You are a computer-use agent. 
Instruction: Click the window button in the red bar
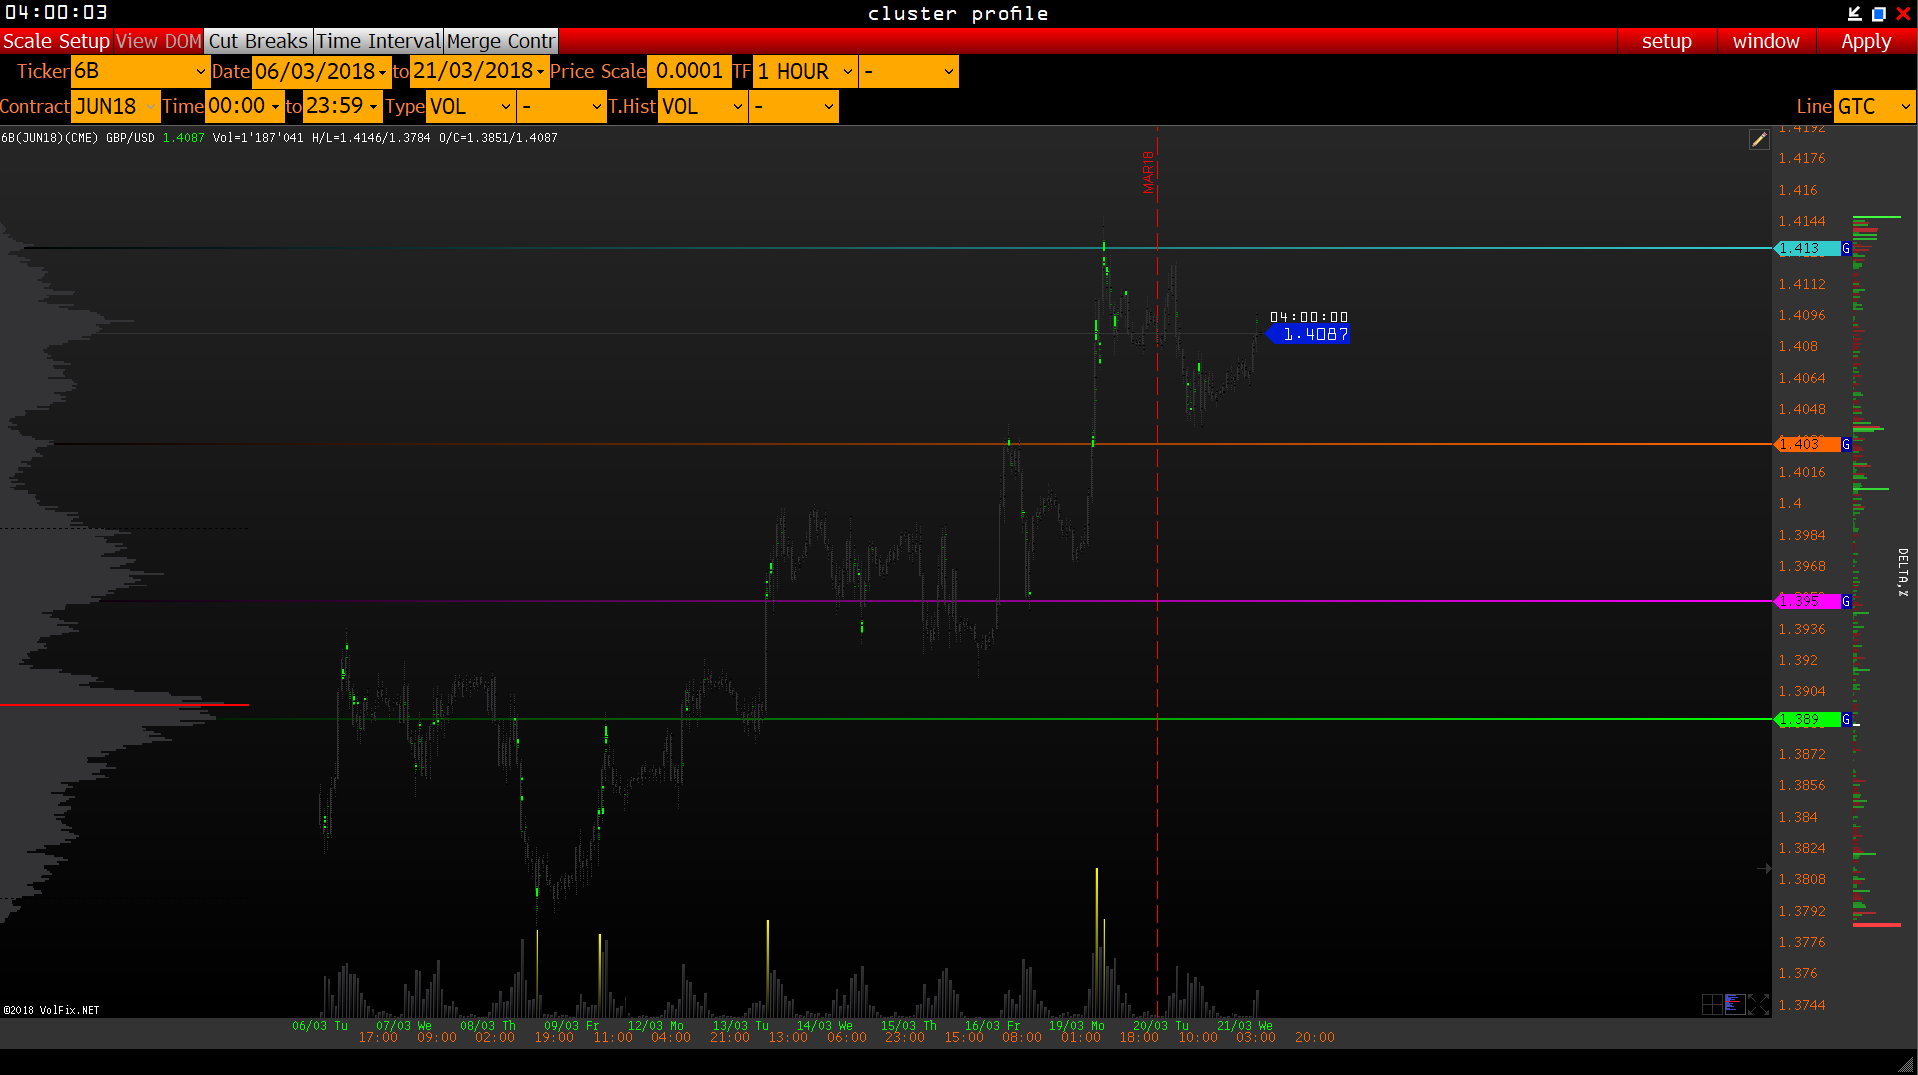pyautogui.click(x=1766, y=41)
